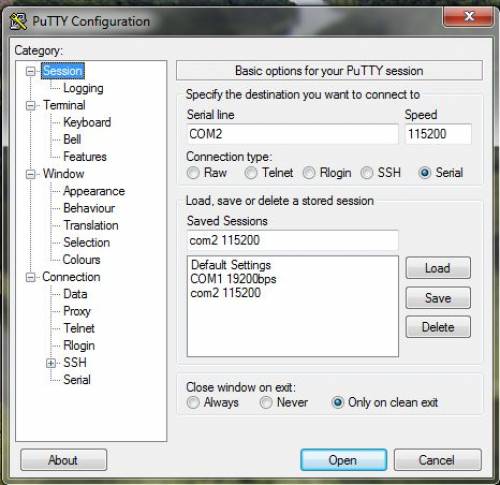Click the Speed input field
Viewport: 500px width, 485px height.
[x=438, y=134]
